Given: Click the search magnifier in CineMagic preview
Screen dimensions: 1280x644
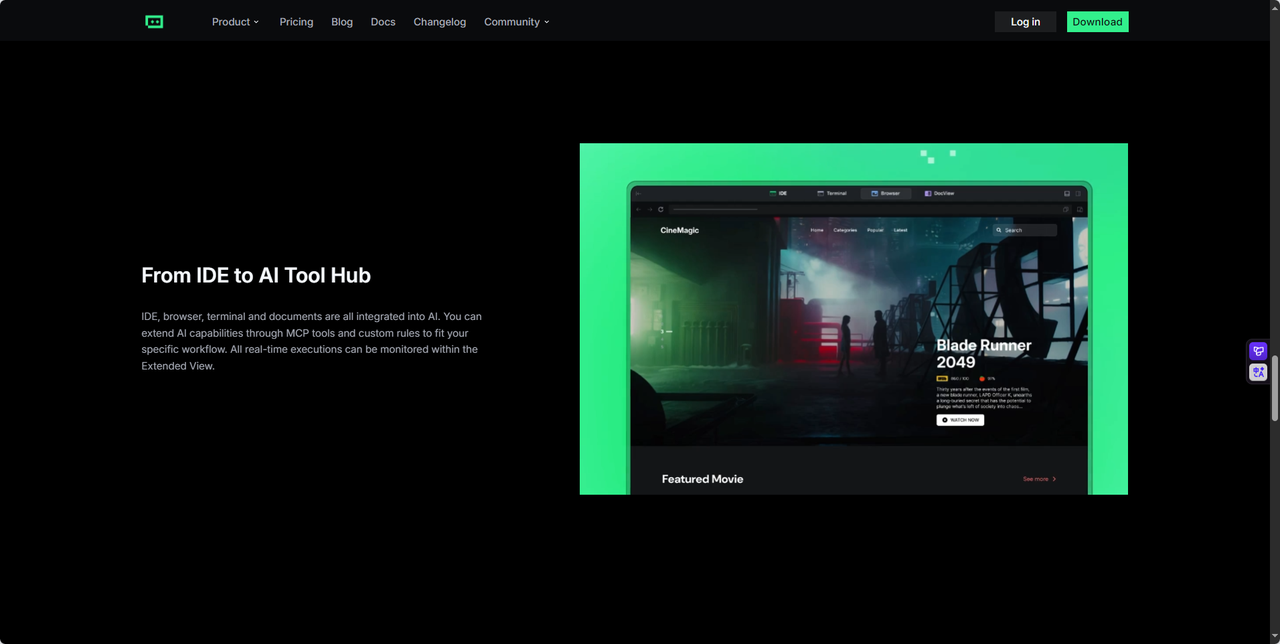Looking at the screenshot, I should 998,230.
